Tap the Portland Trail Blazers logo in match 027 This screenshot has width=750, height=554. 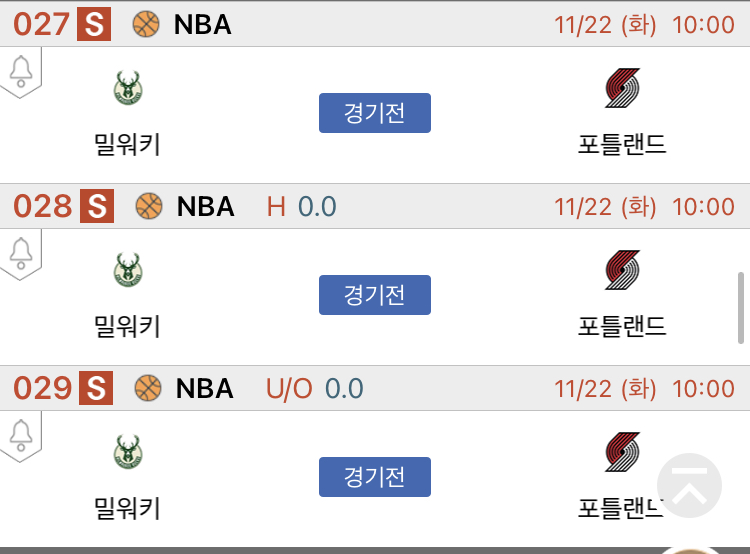tap(622, 88)
